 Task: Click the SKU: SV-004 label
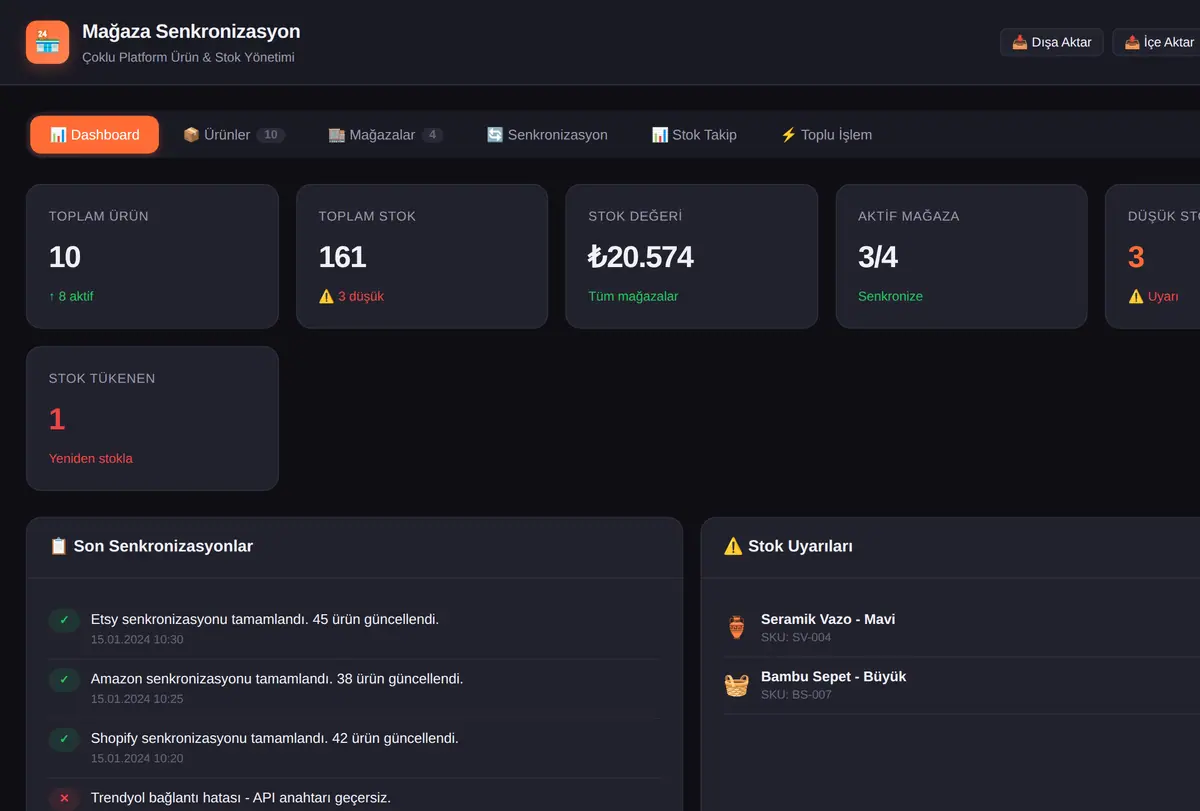coord(796,637)
